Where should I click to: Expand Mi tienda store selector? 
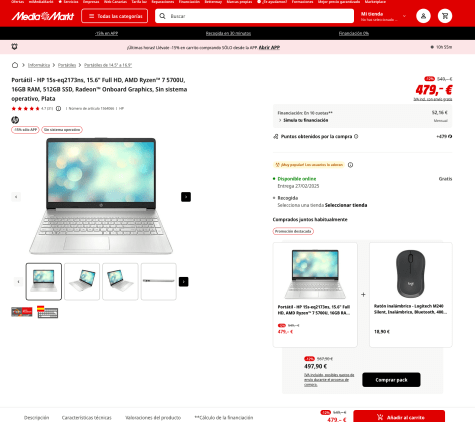pyautogui.click(x=384, y=16)
